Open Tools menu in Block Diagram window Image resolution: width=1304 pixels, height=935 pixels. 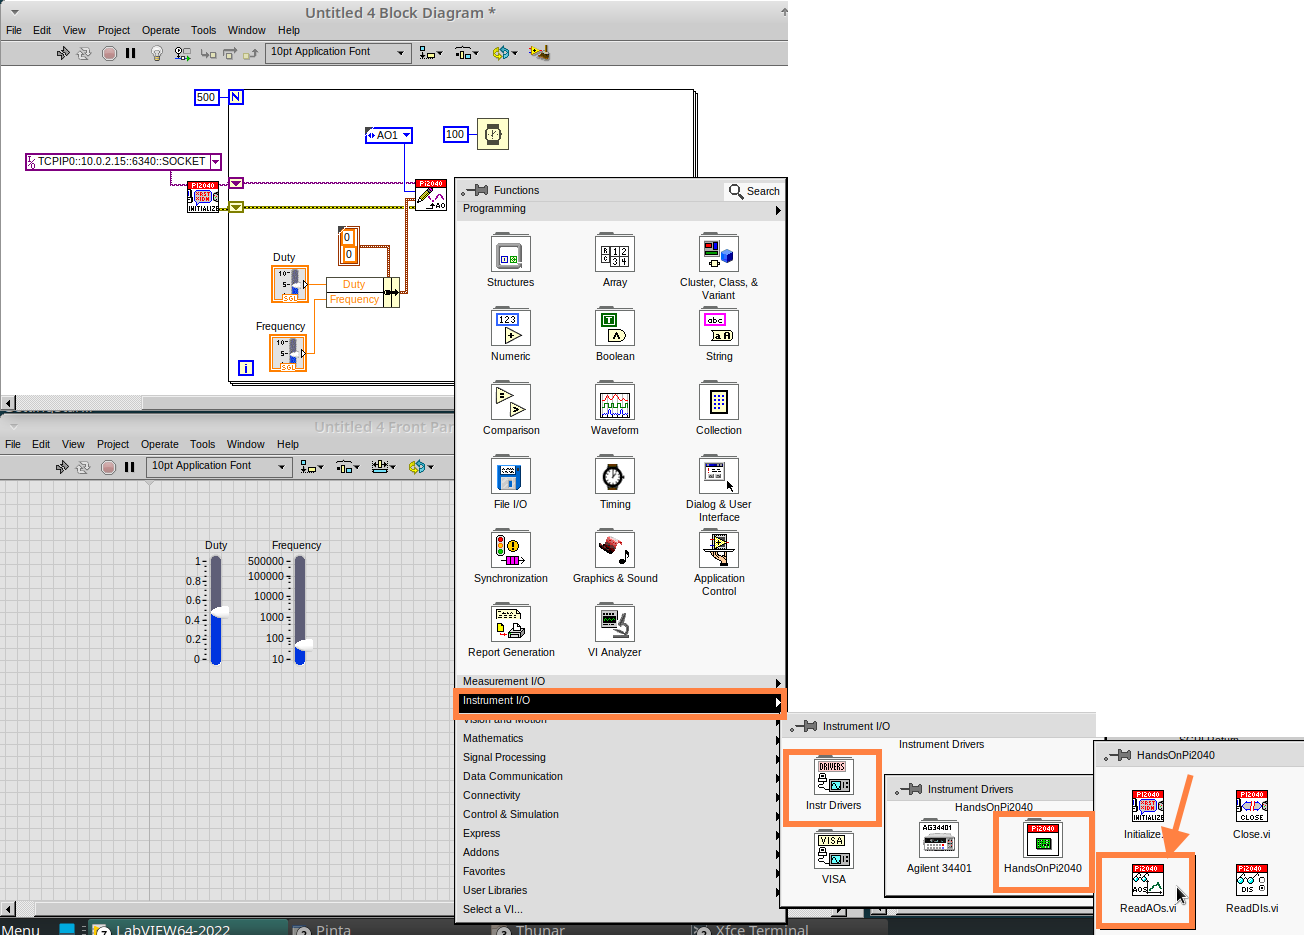click(203, 30)
